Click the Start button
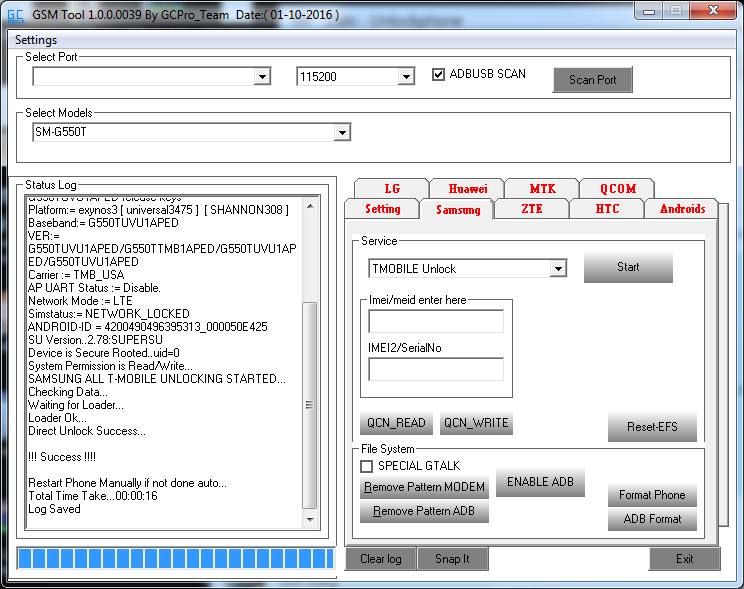The image size is (744, 589). (x=628, y=268)
